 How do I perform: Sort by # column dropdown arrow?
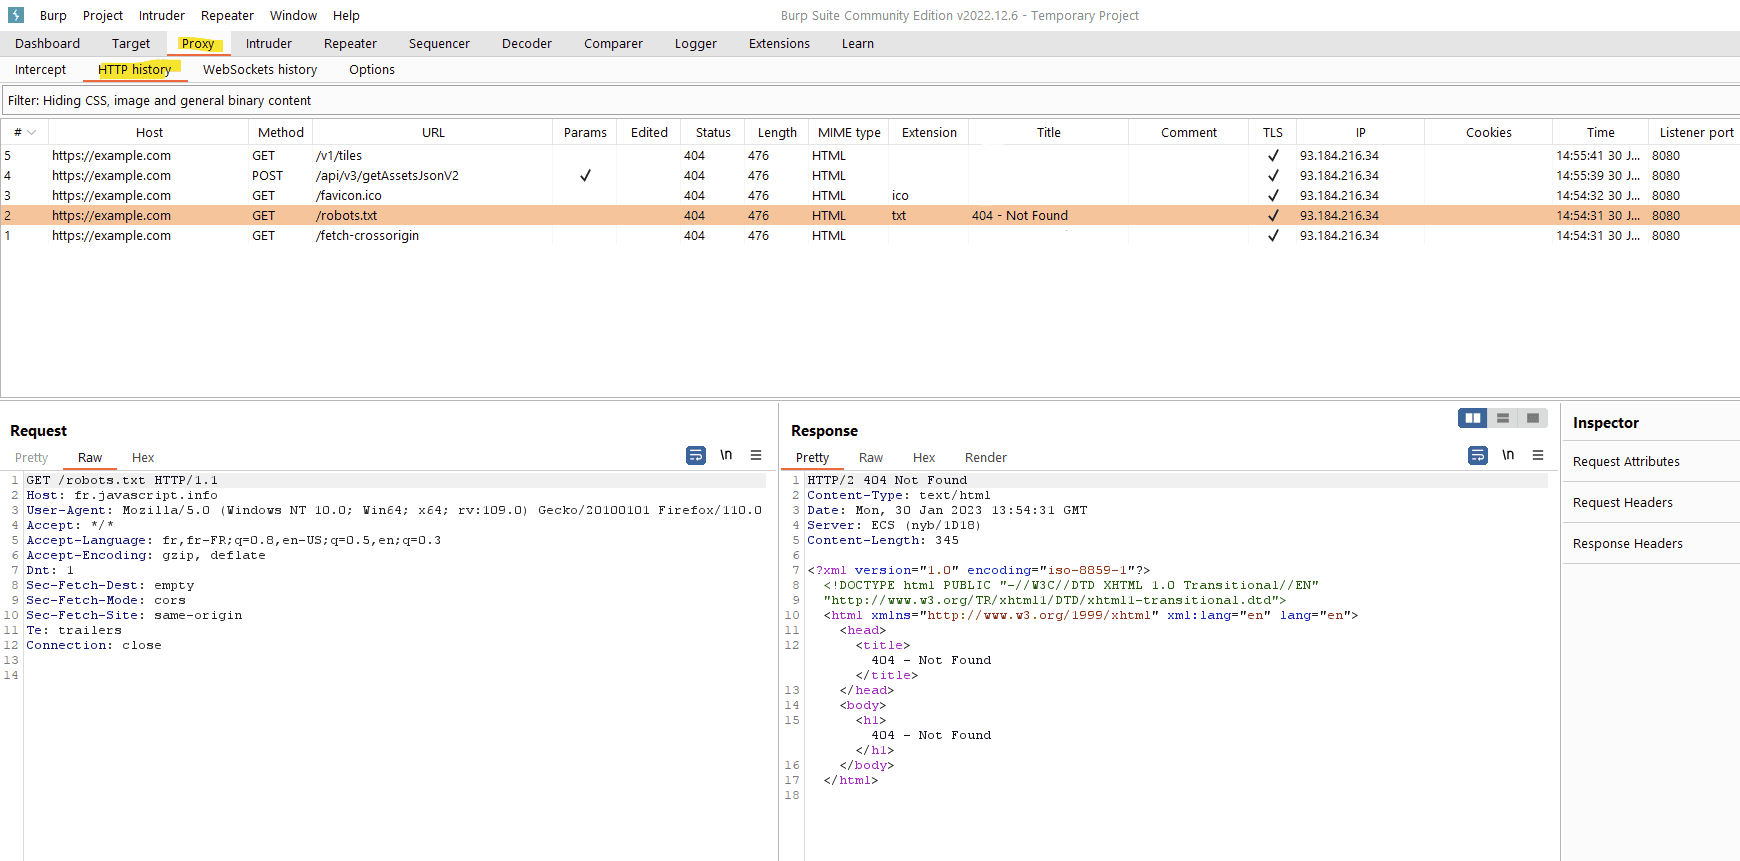pyautogui.click(x=32, y=132)
